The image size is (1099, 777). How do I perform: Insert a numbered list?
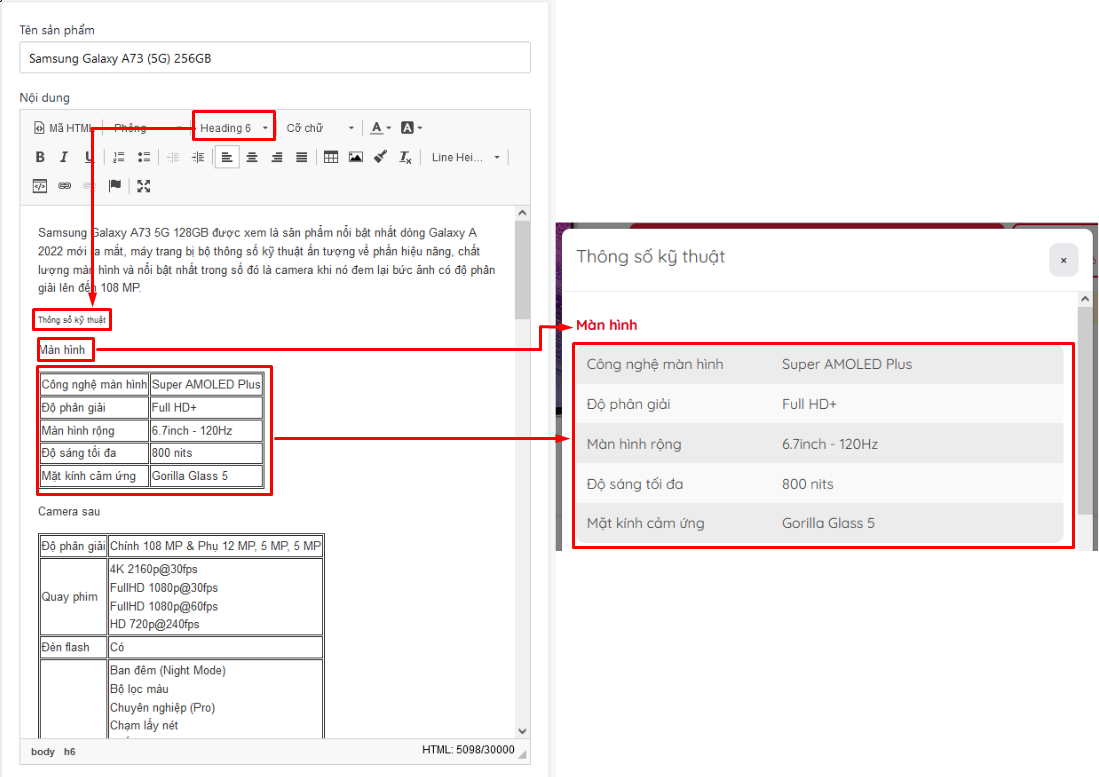point(119,157)
